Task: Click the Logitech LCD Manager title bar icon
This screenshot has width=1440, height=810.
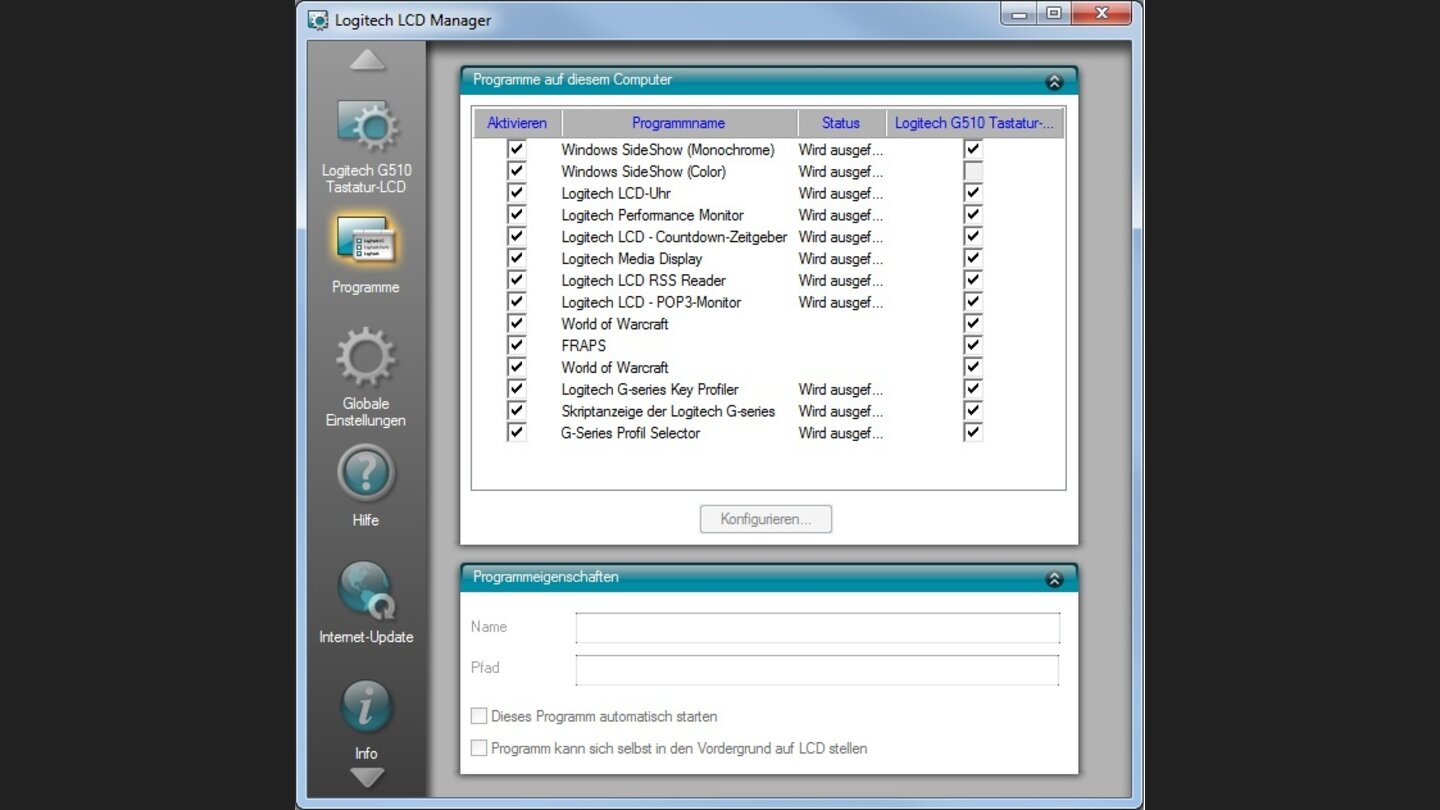Action: [318, 19]
